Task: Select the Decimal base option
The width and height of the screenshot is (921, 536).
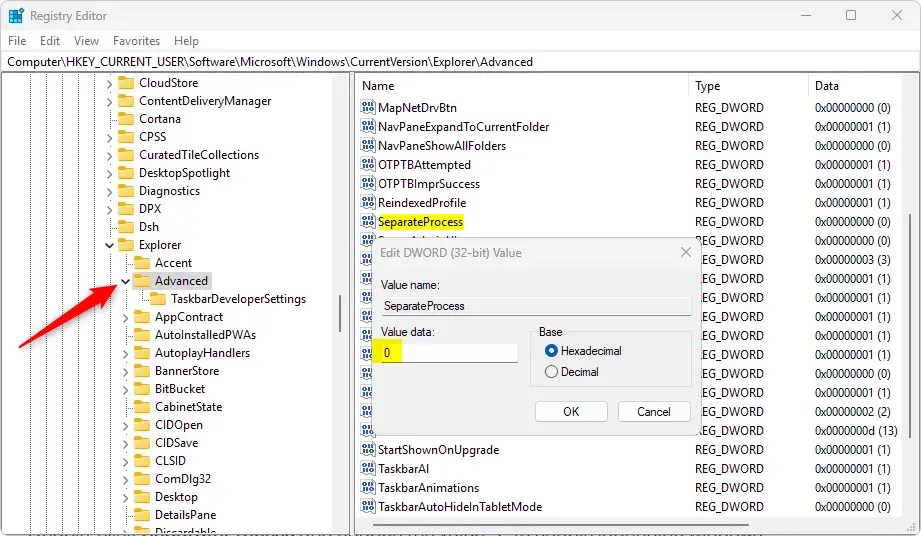Action: [551, 372]
